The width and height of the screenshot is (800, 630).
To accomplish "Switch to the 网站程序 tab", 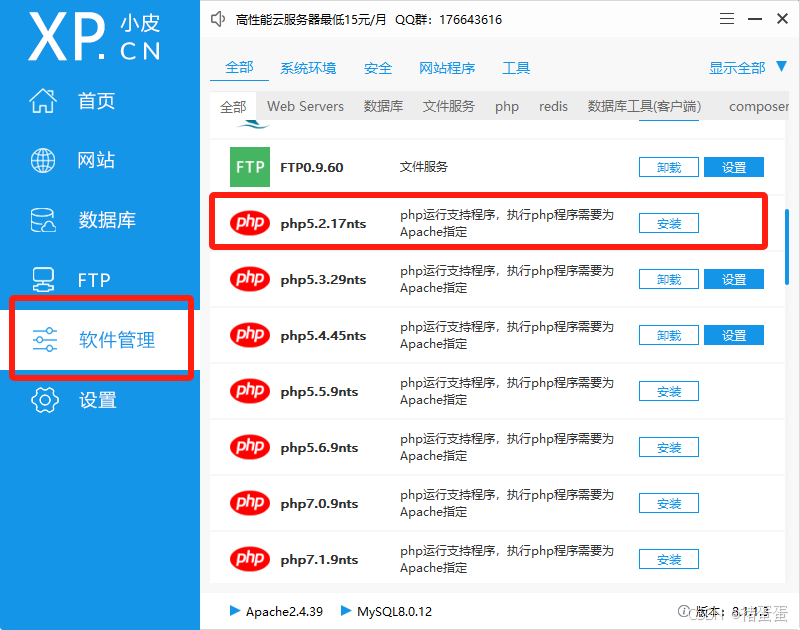I will pyautogui.click(x=447, y=68).
